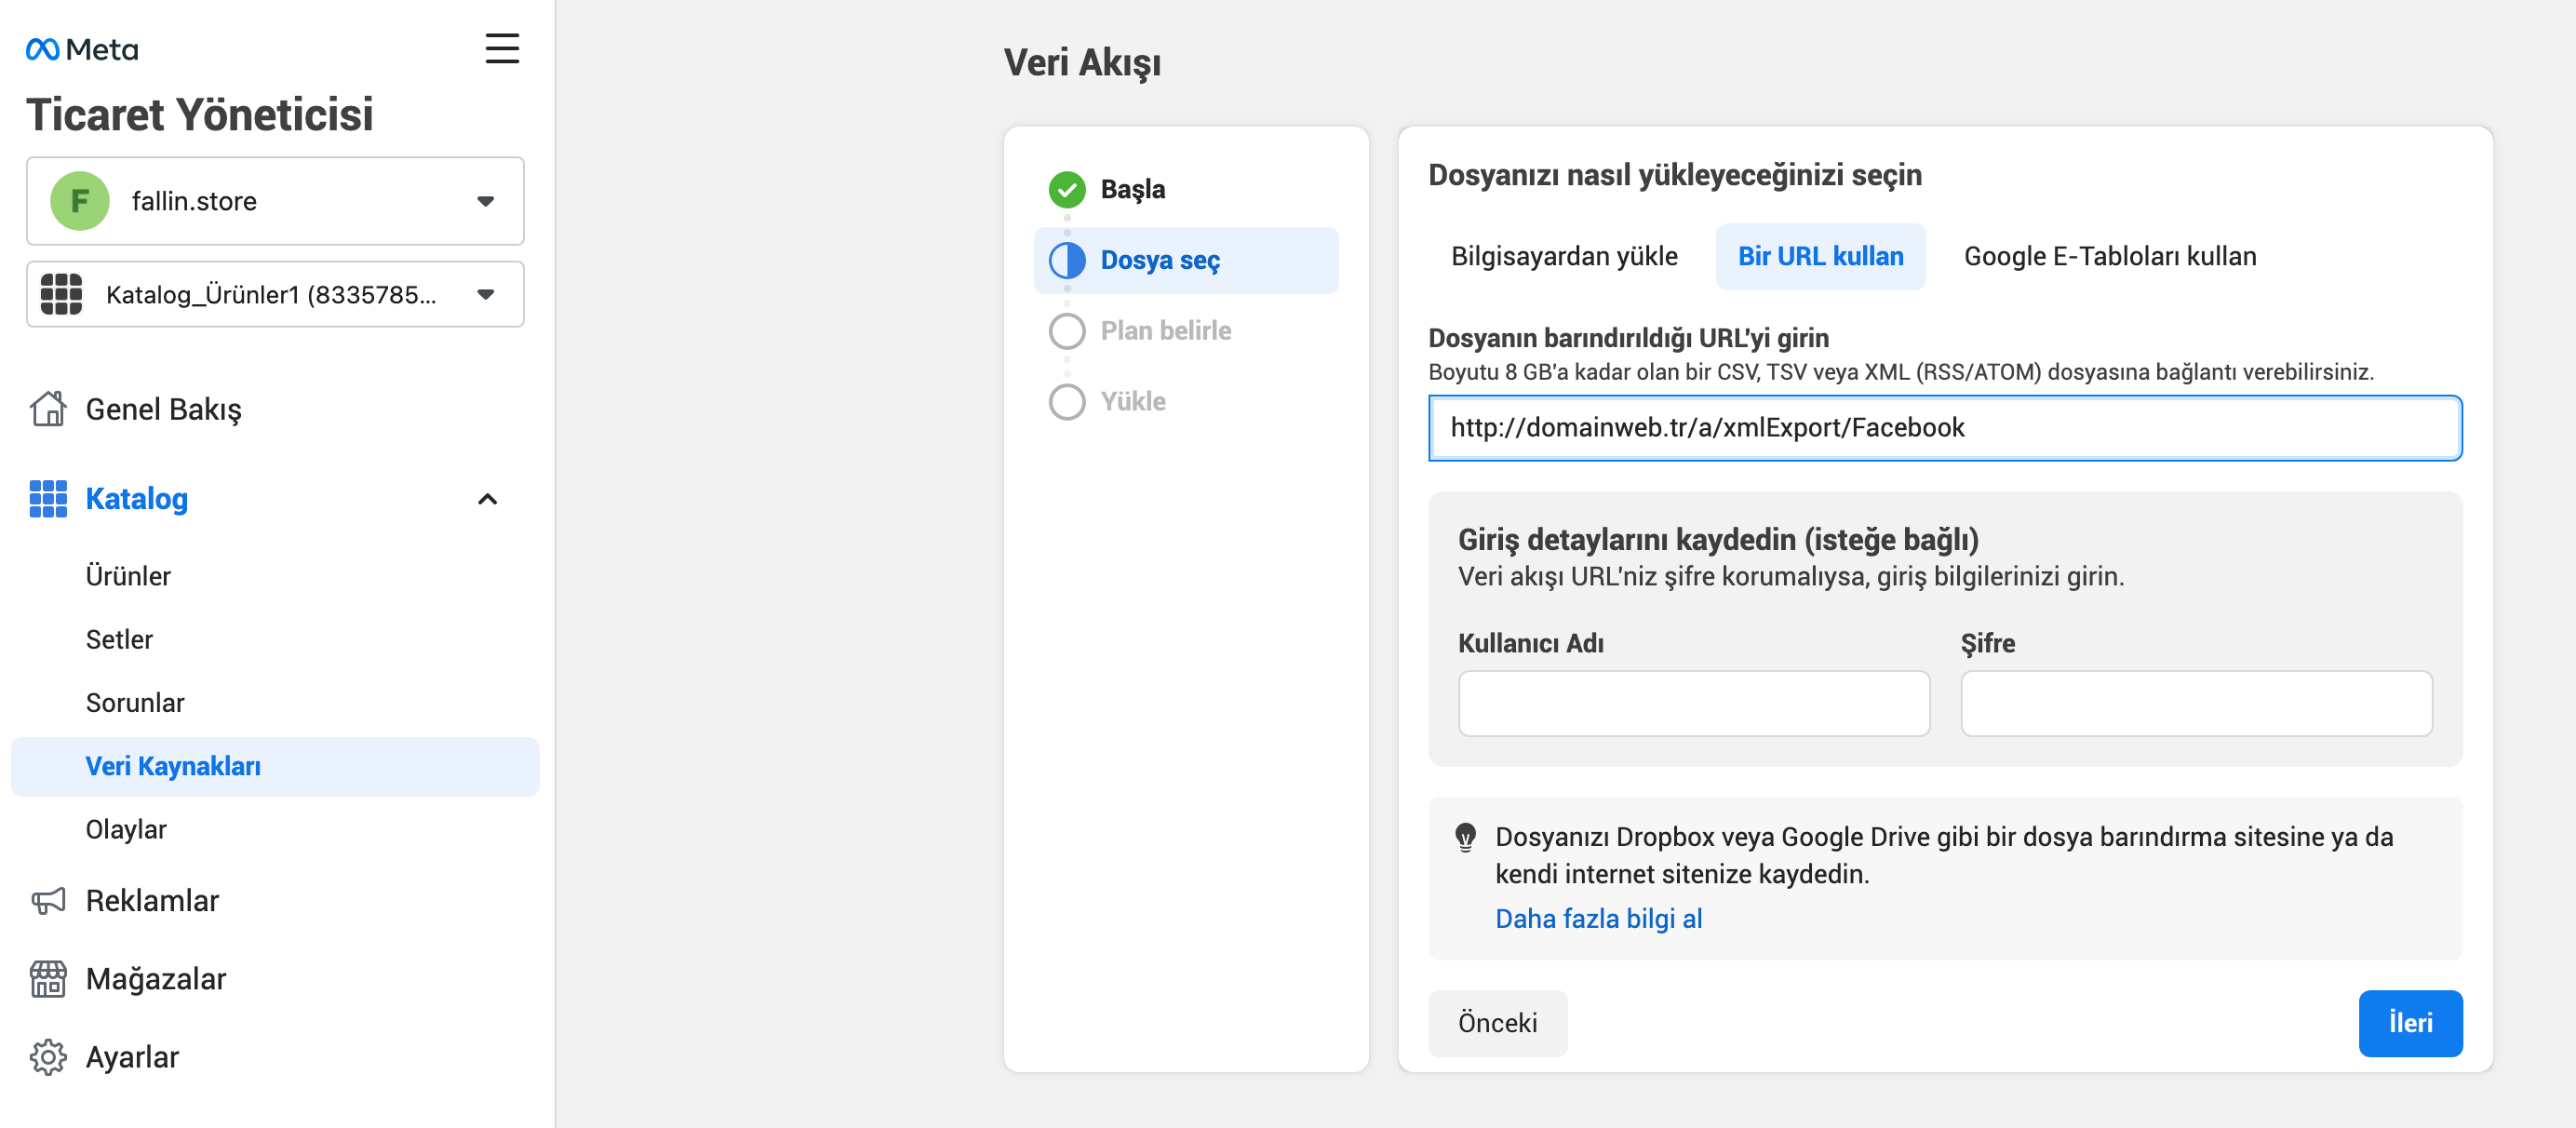
Task: Go to Mağazalar
Action: coord(156,978)
